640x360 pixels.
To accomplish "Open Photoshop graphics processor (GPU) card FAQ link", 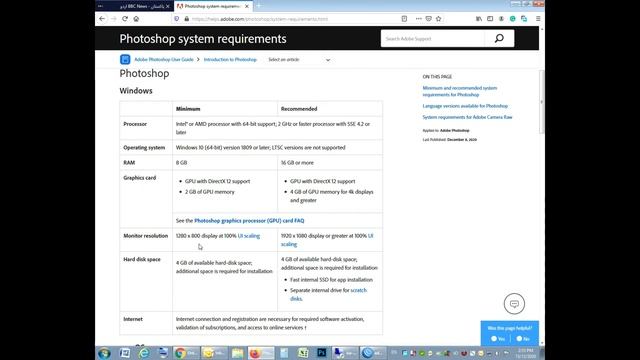I will [249, 220].
